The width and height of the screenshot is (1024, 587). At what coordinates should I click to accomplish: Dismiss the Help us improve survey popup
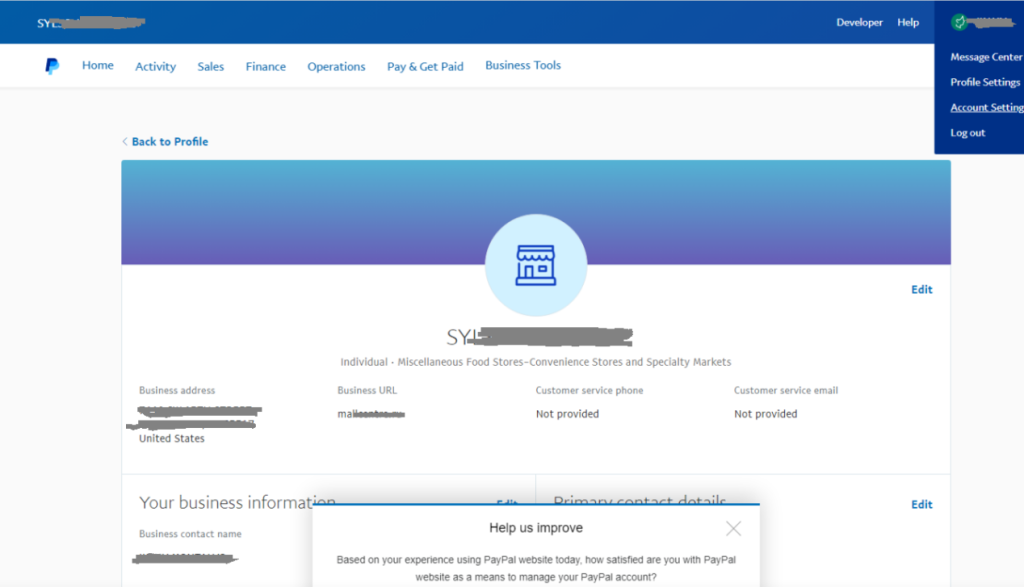point(733,528)
